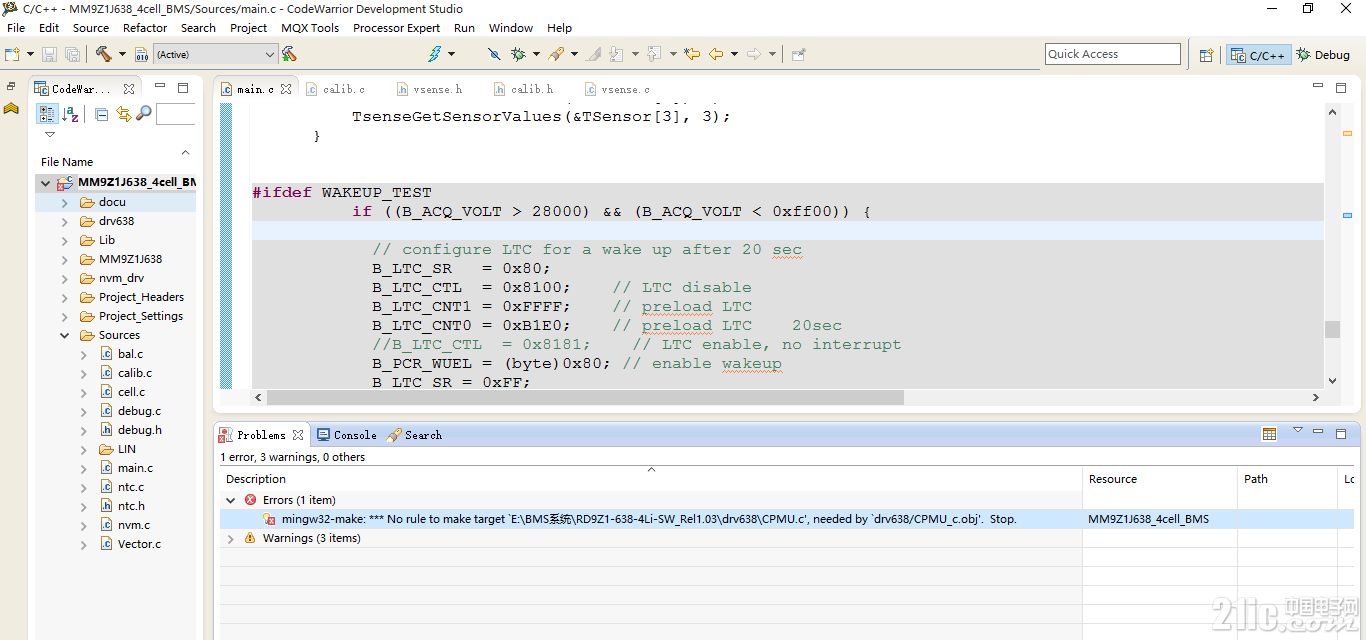Open the Problems view menu triangle
The height and width of the screenshot is (640, 1366).
pyautogui.click(x=1298, y=430)
